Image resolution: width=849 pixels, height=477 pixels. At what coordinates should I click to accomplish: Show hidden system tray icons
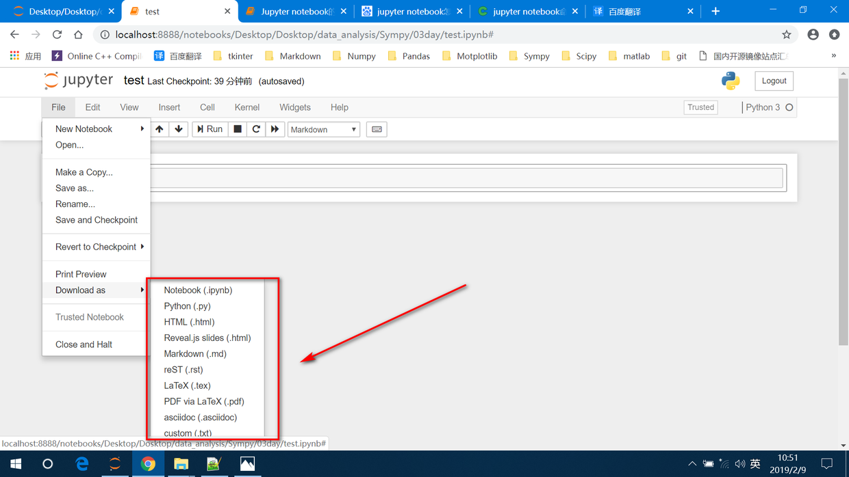[x=692, y=464]
